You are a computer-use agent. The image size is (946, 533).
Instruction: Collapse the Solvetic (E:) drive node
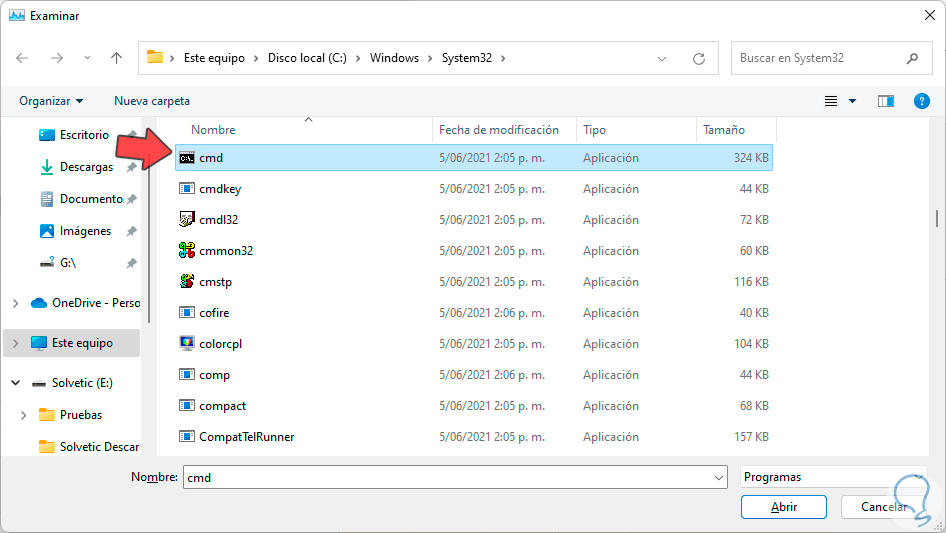15,383
